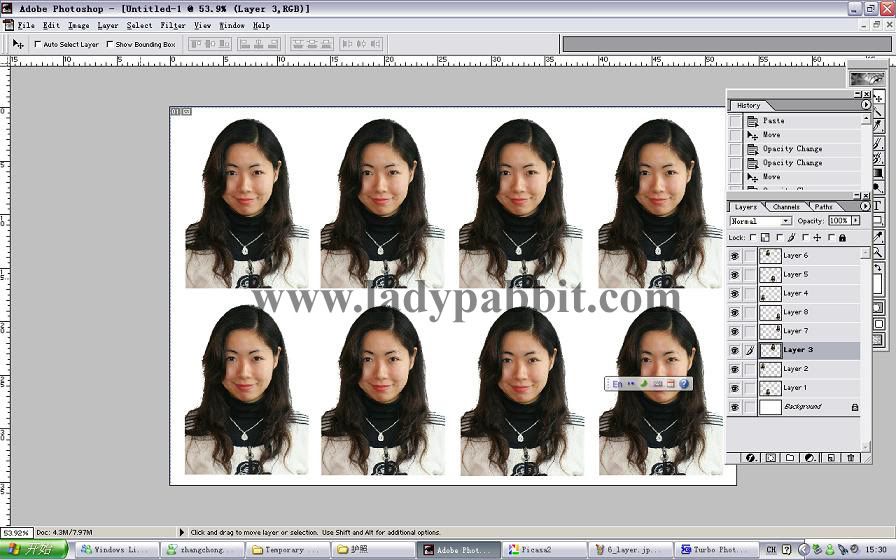The height and width of the screenshot is (560, 896).
Task: Click the Create new set folder icon
Action: point(790,458)
